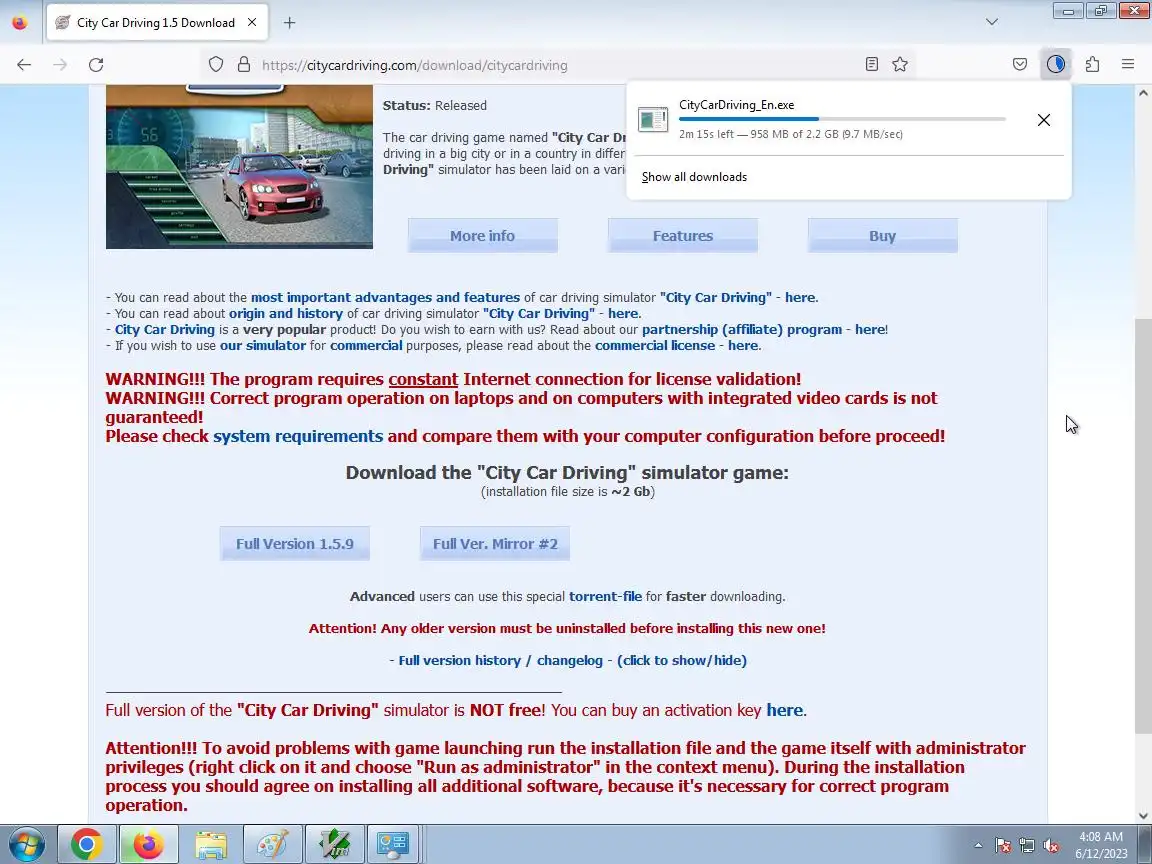Click the muted volume tray icon
The image size is (1152, 864).
(1051, 846)
